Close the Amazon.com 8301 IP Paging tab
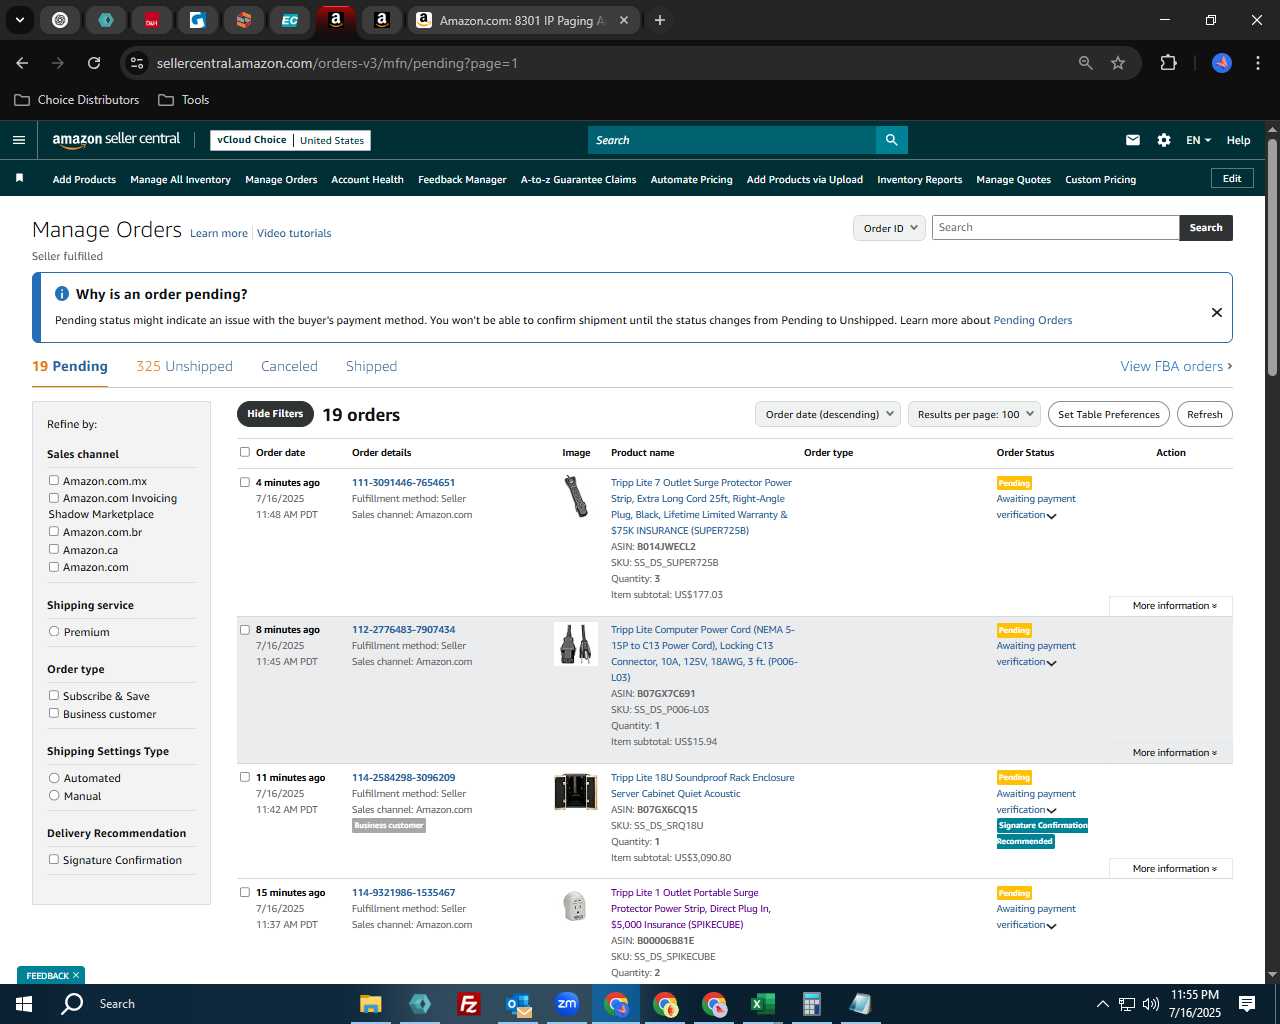Viewport: 1280px width, 1024px height. click(x=624, y=20)
